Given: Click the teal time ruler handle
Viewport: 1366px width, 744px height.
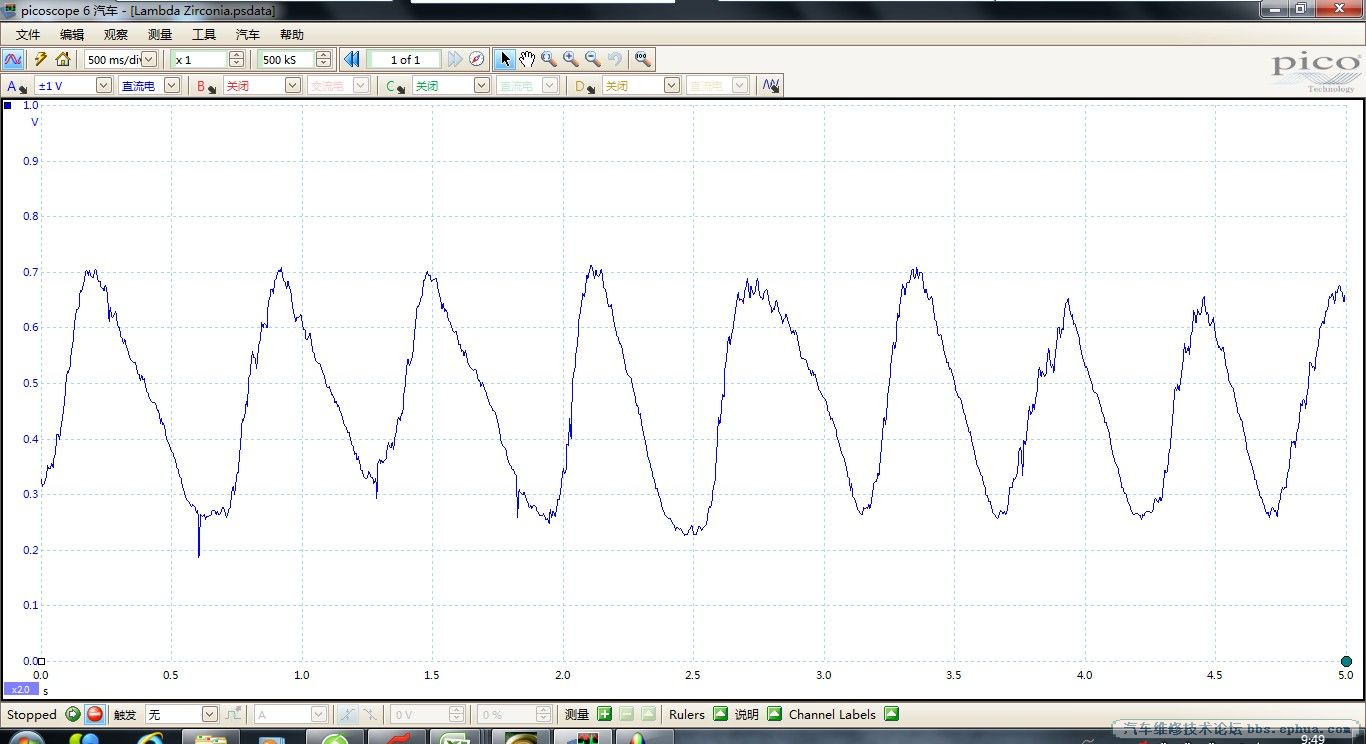Looking at the screenshot, I should pyautogui.click(x=1346, y=661).
